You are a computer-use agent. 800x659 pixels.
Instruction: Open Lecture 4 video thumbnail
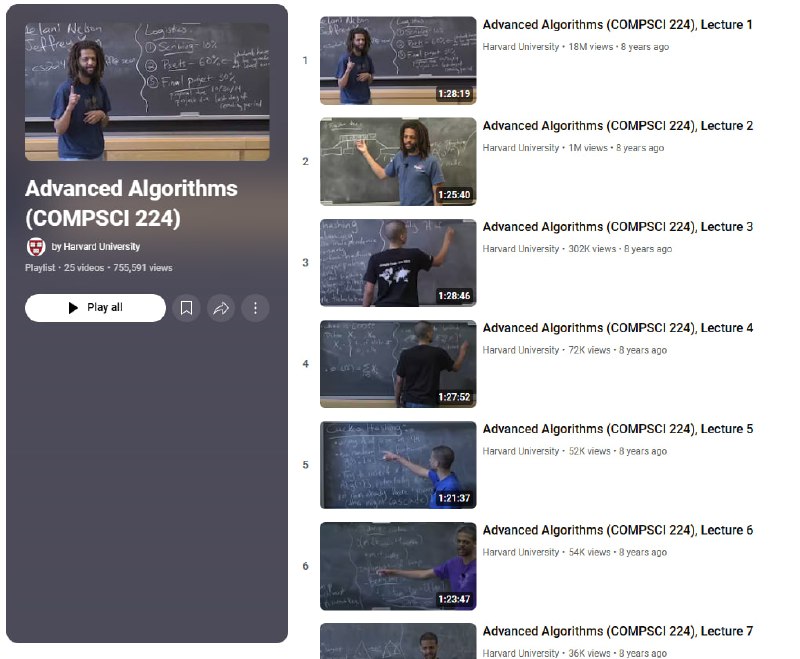(398, 364)
